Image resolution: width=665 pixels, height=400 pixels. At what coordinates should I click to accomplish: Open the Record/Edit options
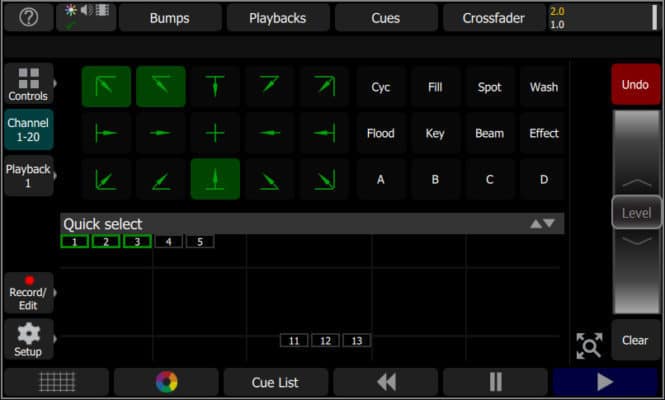28,292
